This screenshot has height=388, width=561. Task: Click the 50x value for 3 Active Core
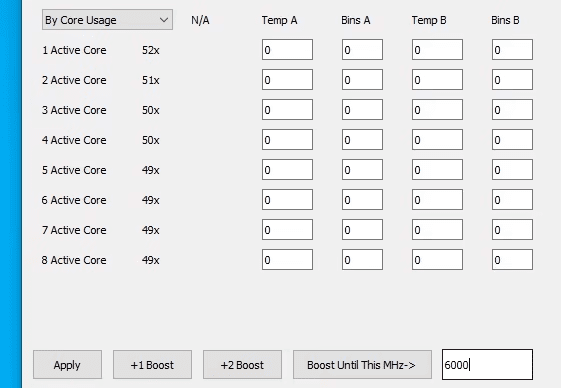point(151,110)
